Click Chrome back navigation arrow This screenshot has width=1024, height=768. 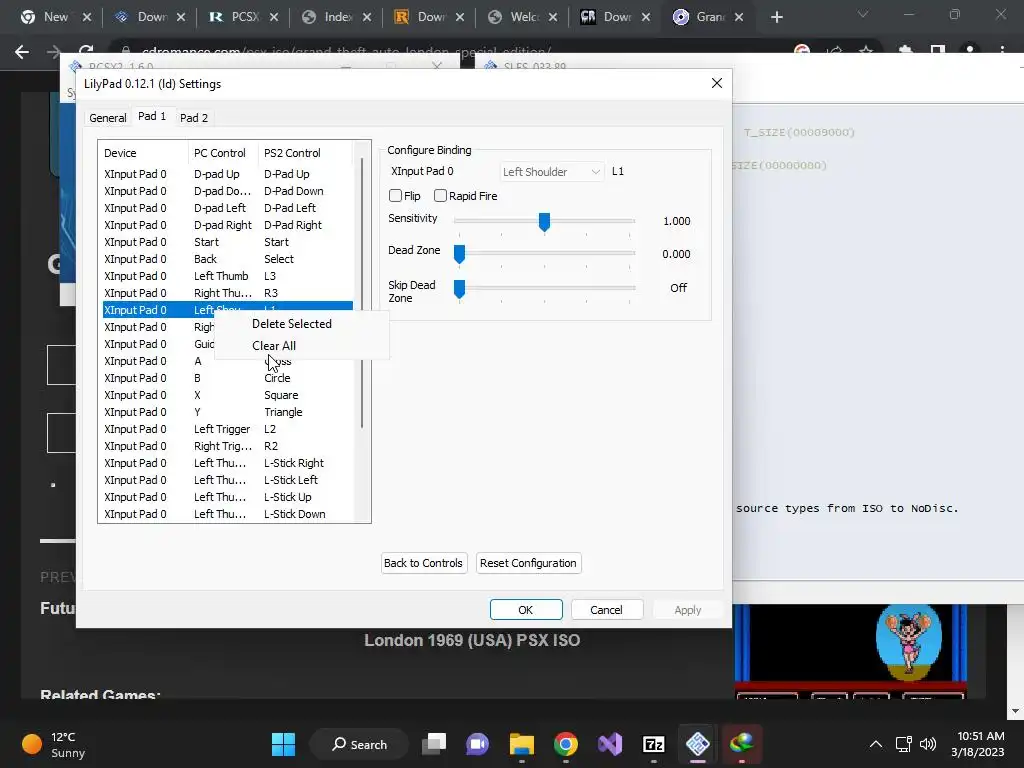click(22, 52)
